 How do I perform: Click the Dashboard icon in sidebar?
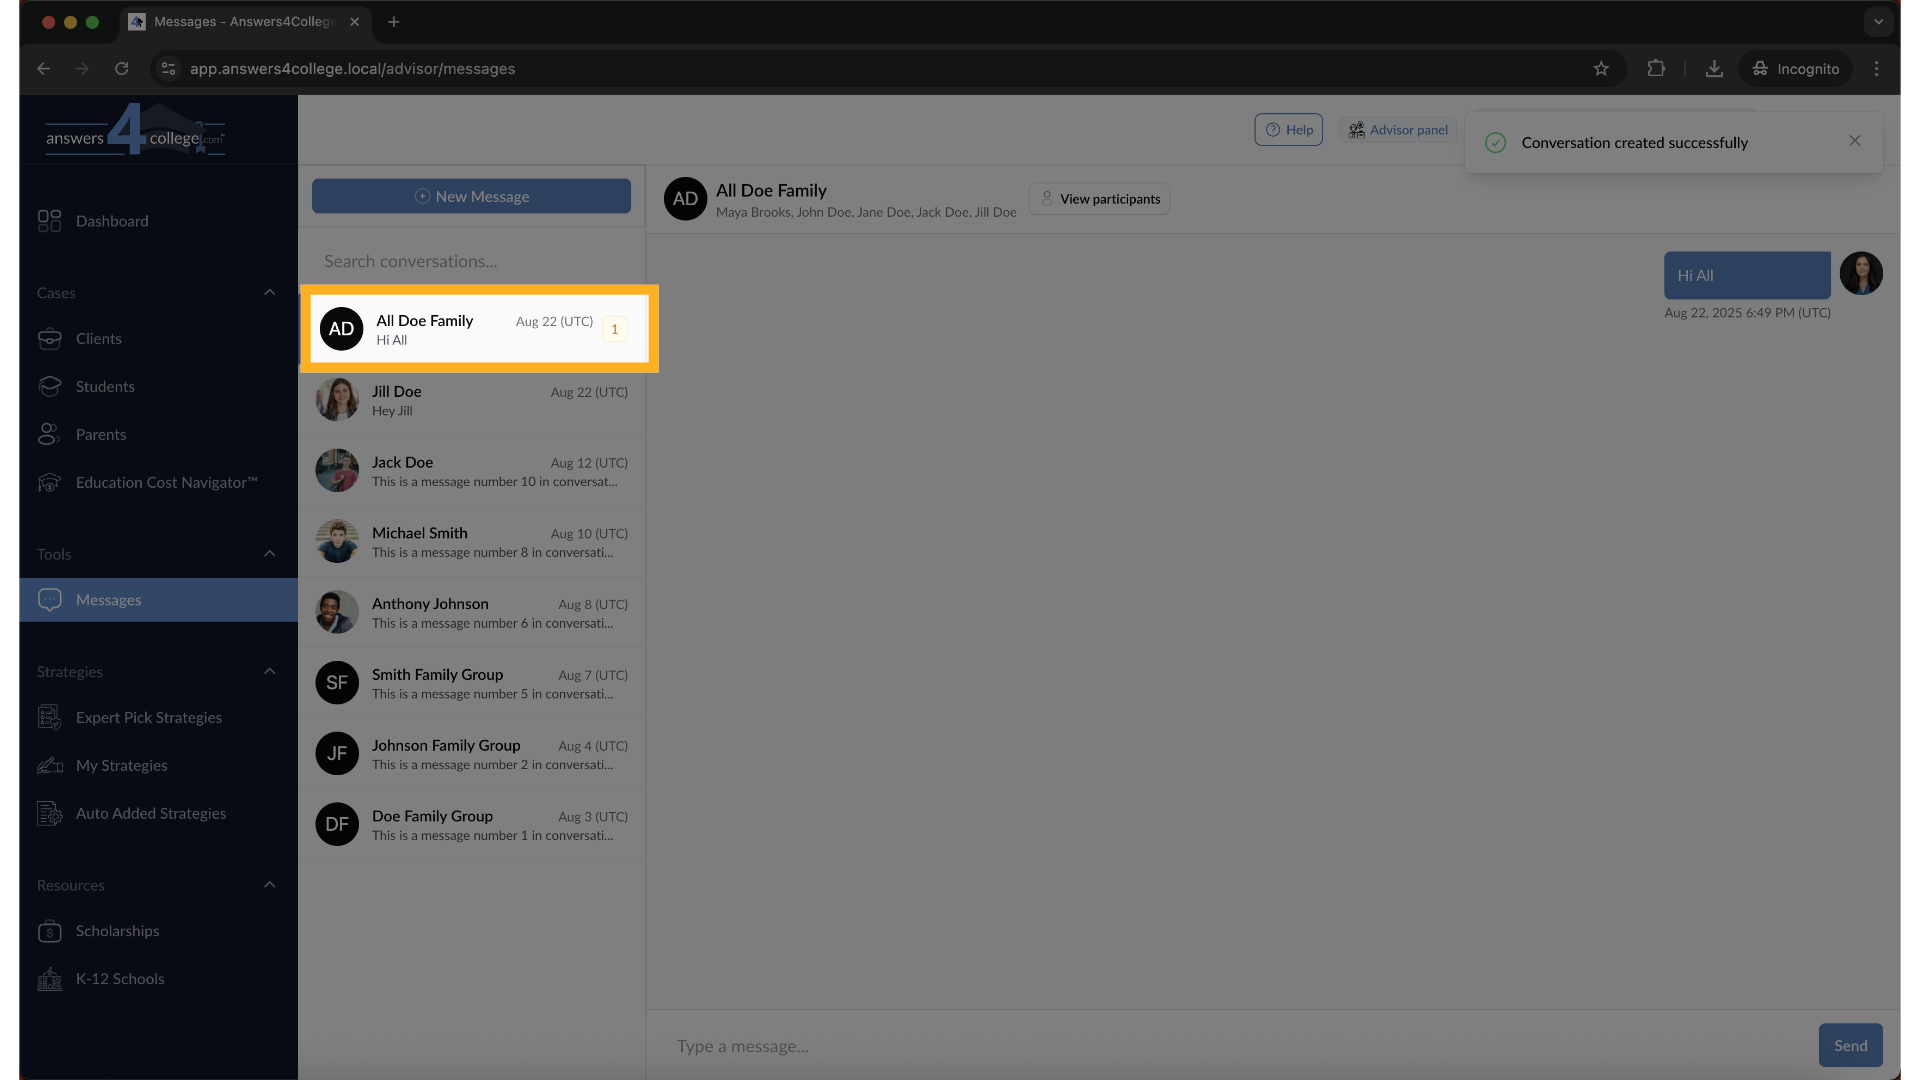click(49, 221)
